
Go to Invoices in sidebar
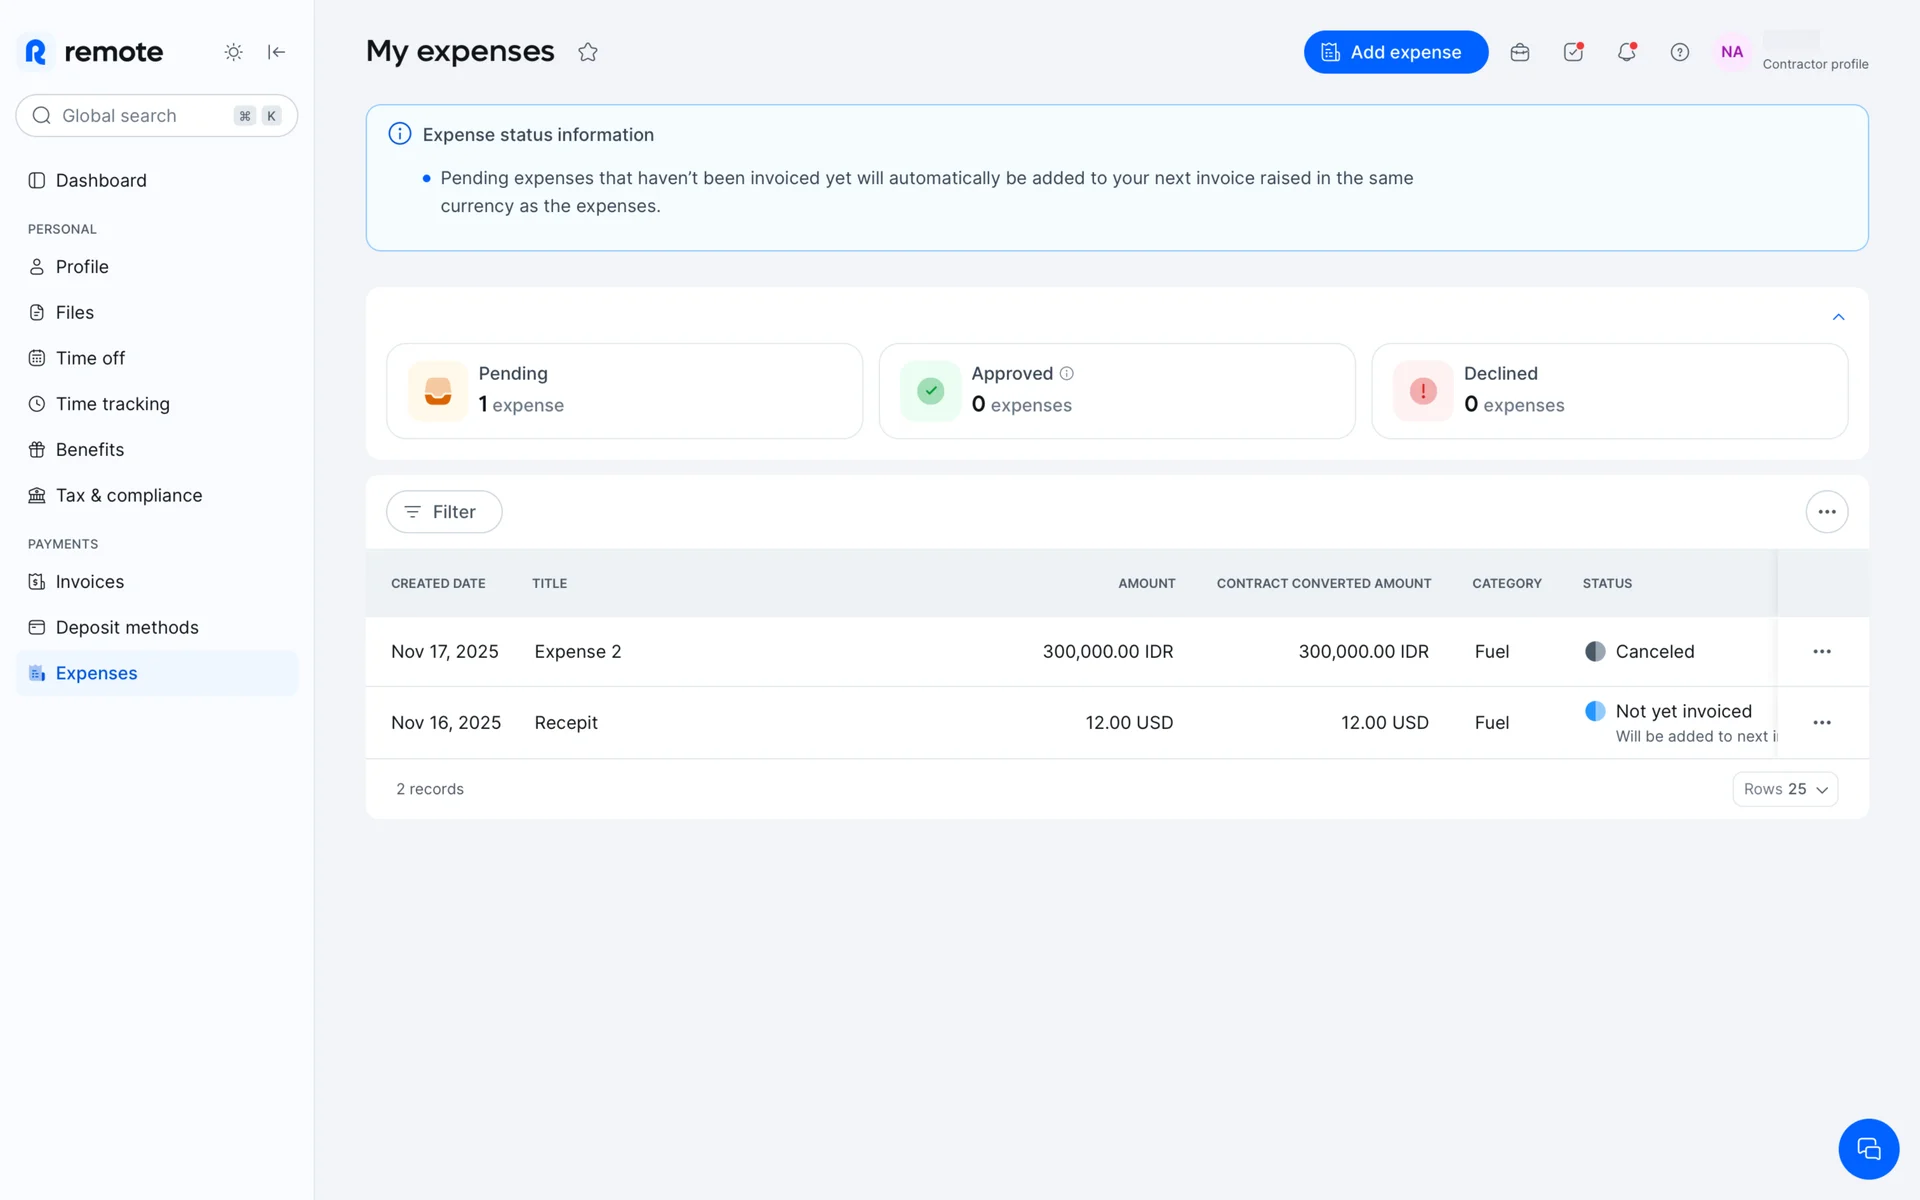(x=90, y=582)
